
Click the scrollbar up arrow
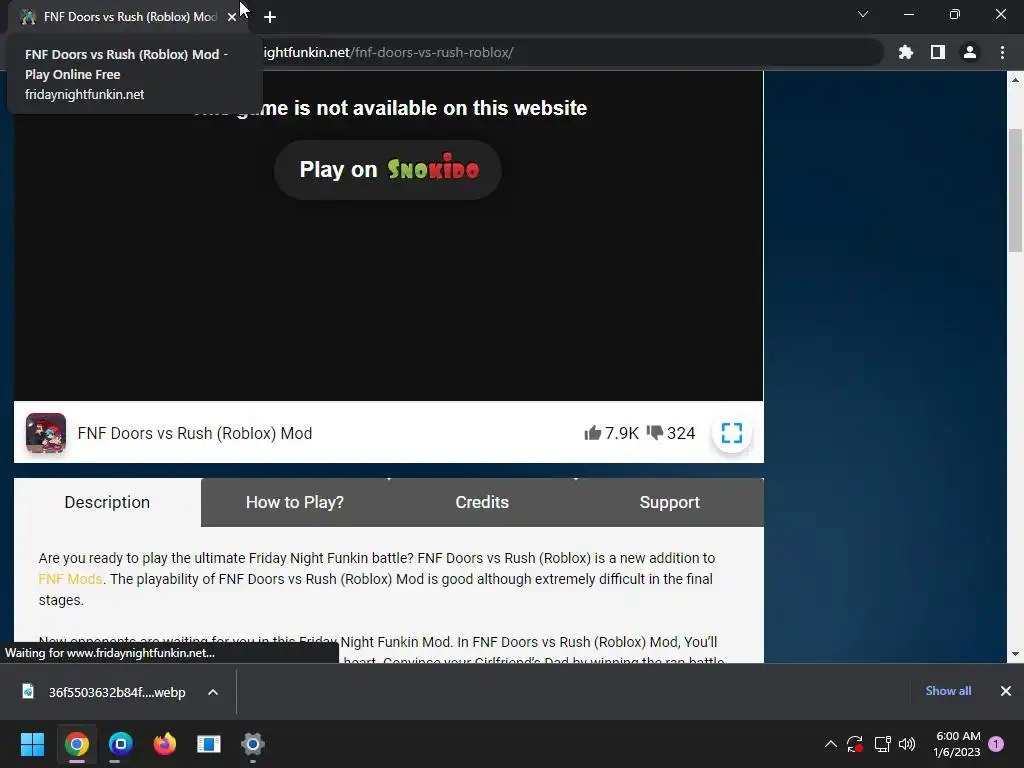[1015, 80]
